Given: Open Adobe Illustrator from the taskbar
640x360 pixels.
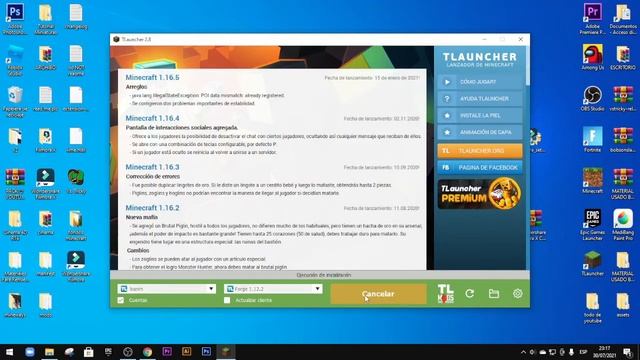Looking at the screenshot, I should click(x=187, y=352).
